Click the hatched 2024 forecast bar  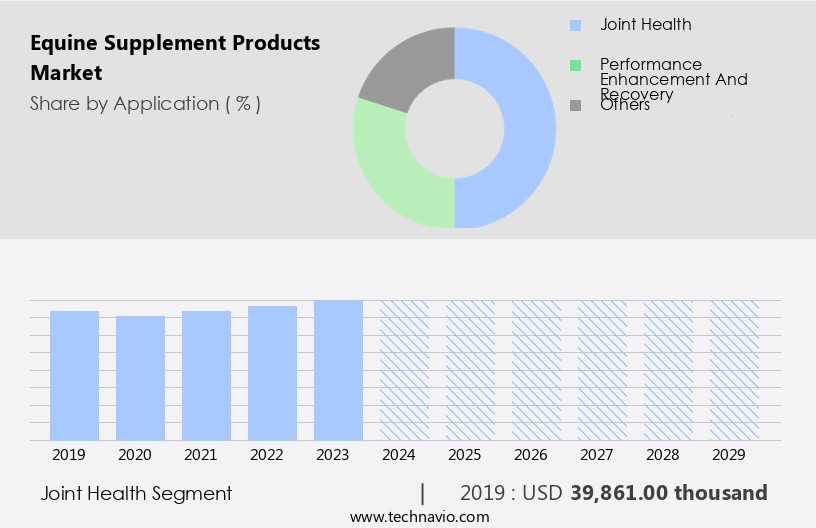tap(404, 370)
